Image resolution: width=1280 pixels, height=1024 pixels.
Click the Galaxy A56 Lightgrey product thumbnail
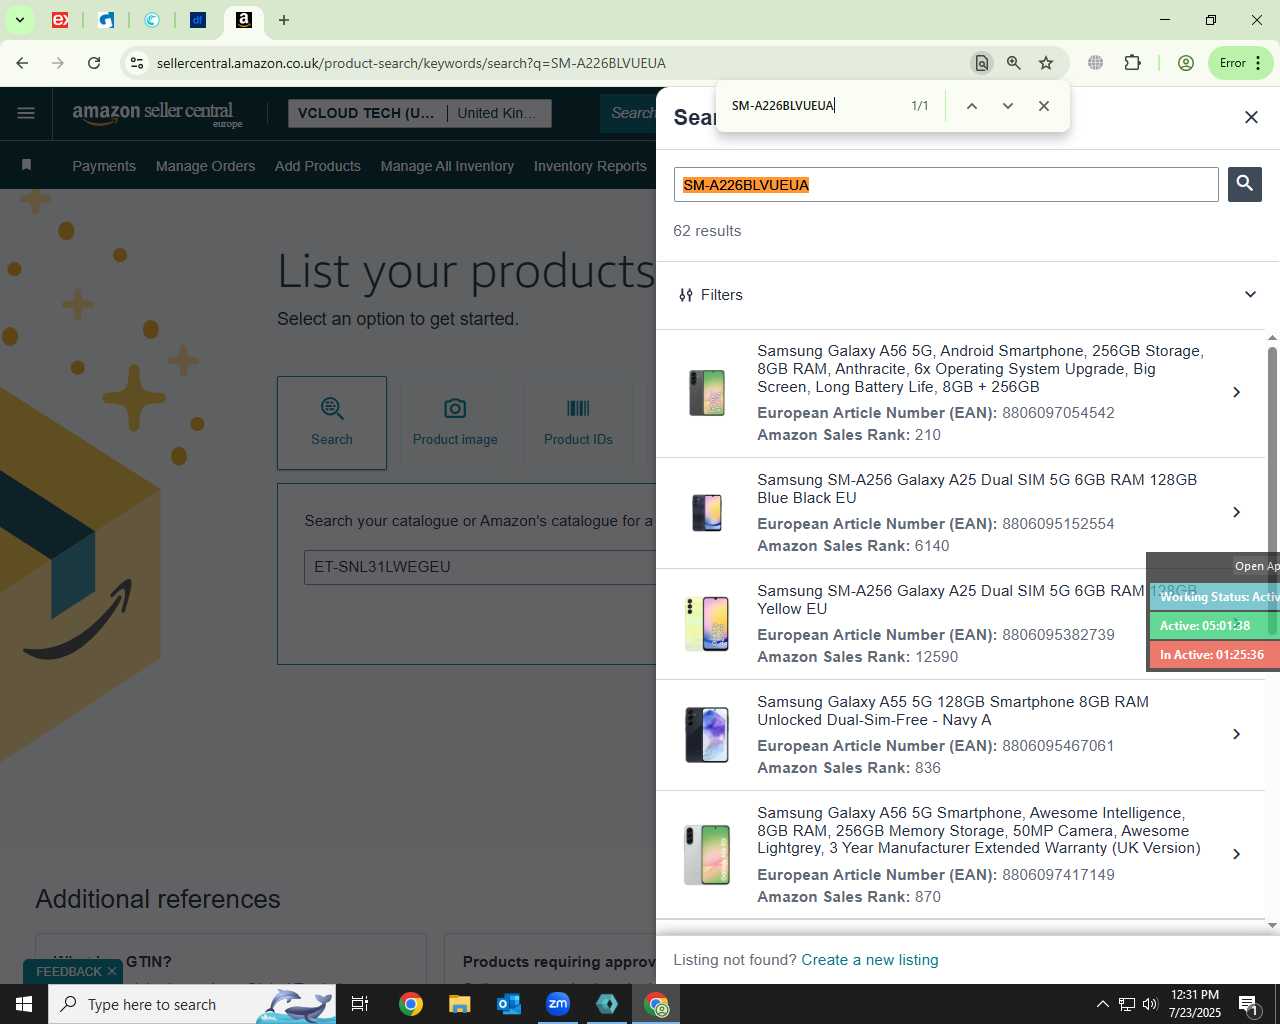pyautogui.click(x=707, y=854)
